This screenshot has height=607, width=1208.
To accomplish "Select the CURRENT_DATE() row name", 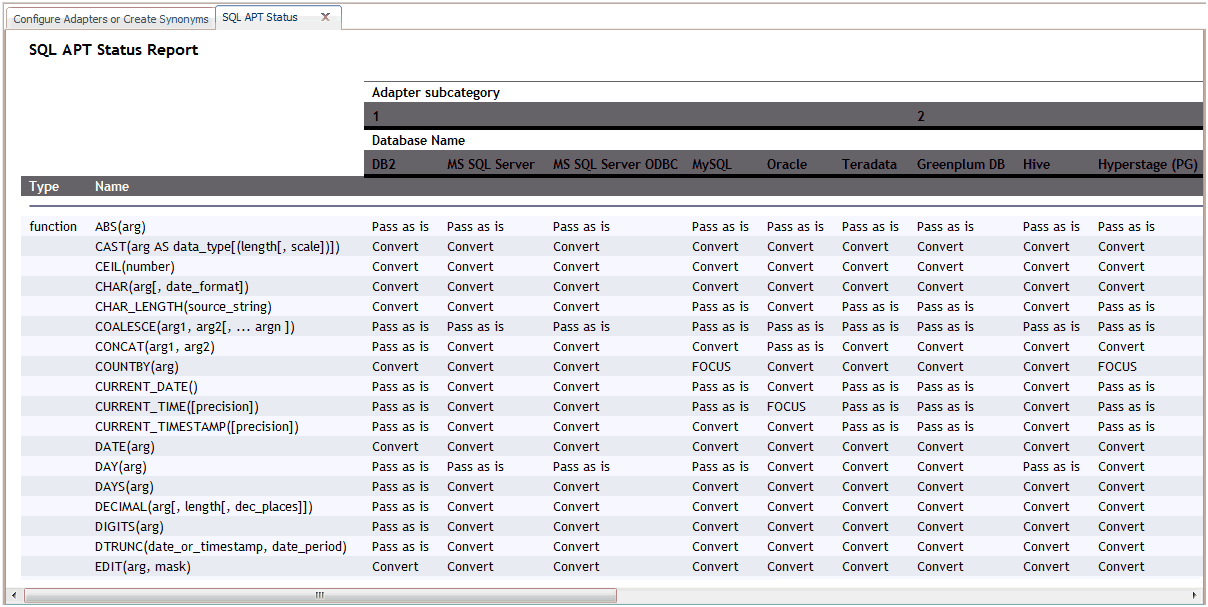I will coord(147,386).
